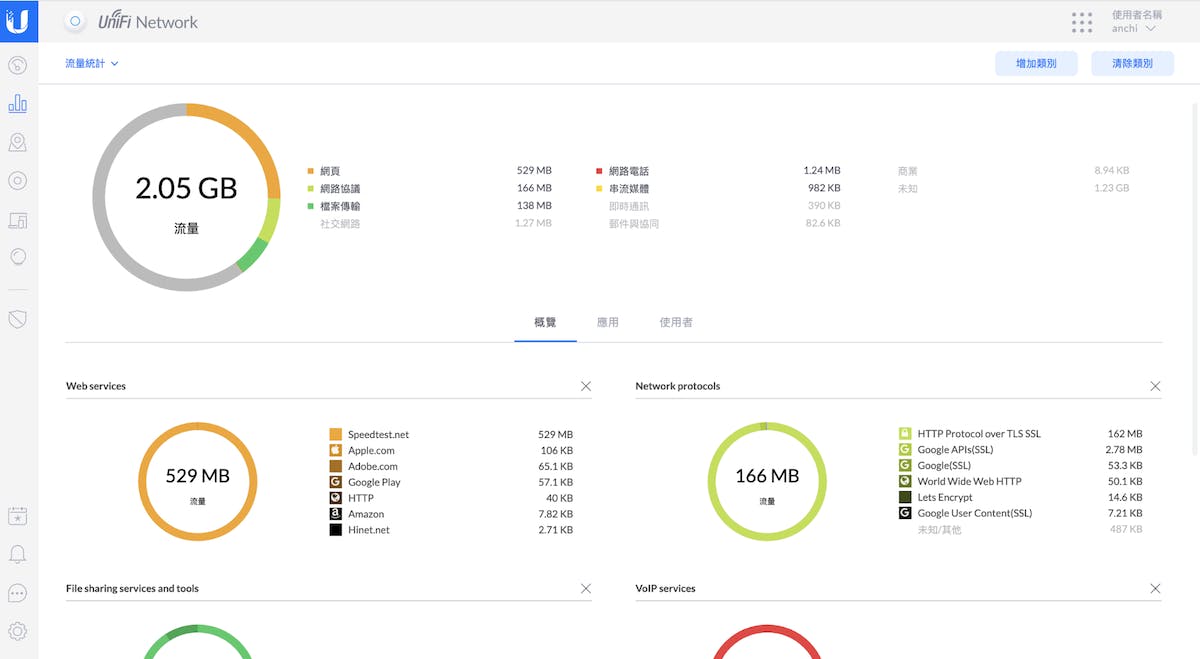The image size is (1200, 659).
Task: Open the Map icon in sidebar
Action: [x=17, y=143]
